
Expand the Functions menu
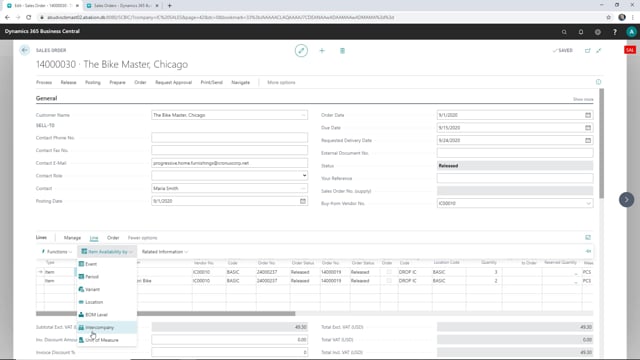pos(57,252)
